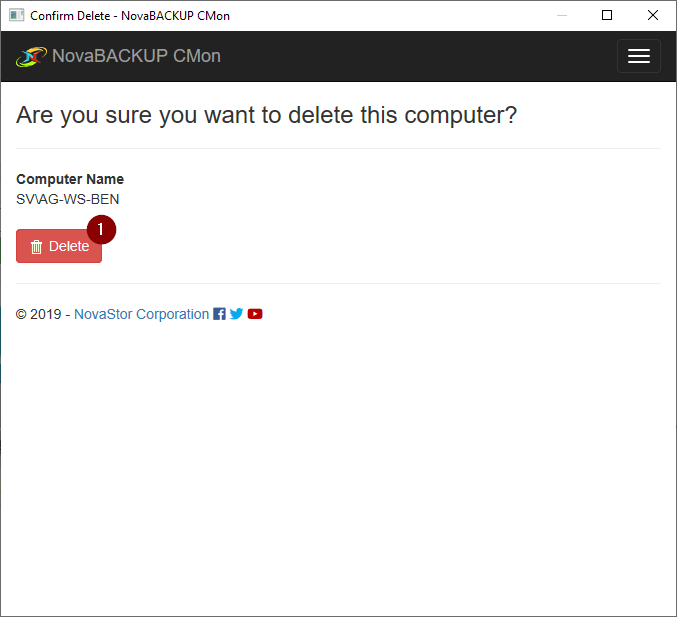Click the window app icon in title bar

[16, 16]
